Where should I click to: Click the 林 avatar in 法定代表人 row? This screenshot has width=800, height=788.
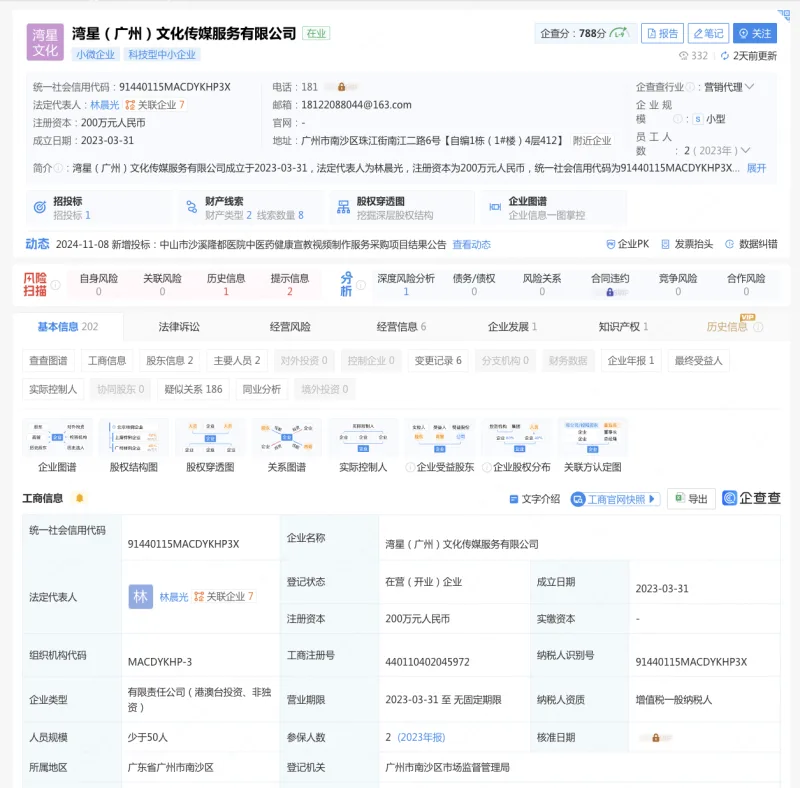pyautogui.click(x=141, y=597)
